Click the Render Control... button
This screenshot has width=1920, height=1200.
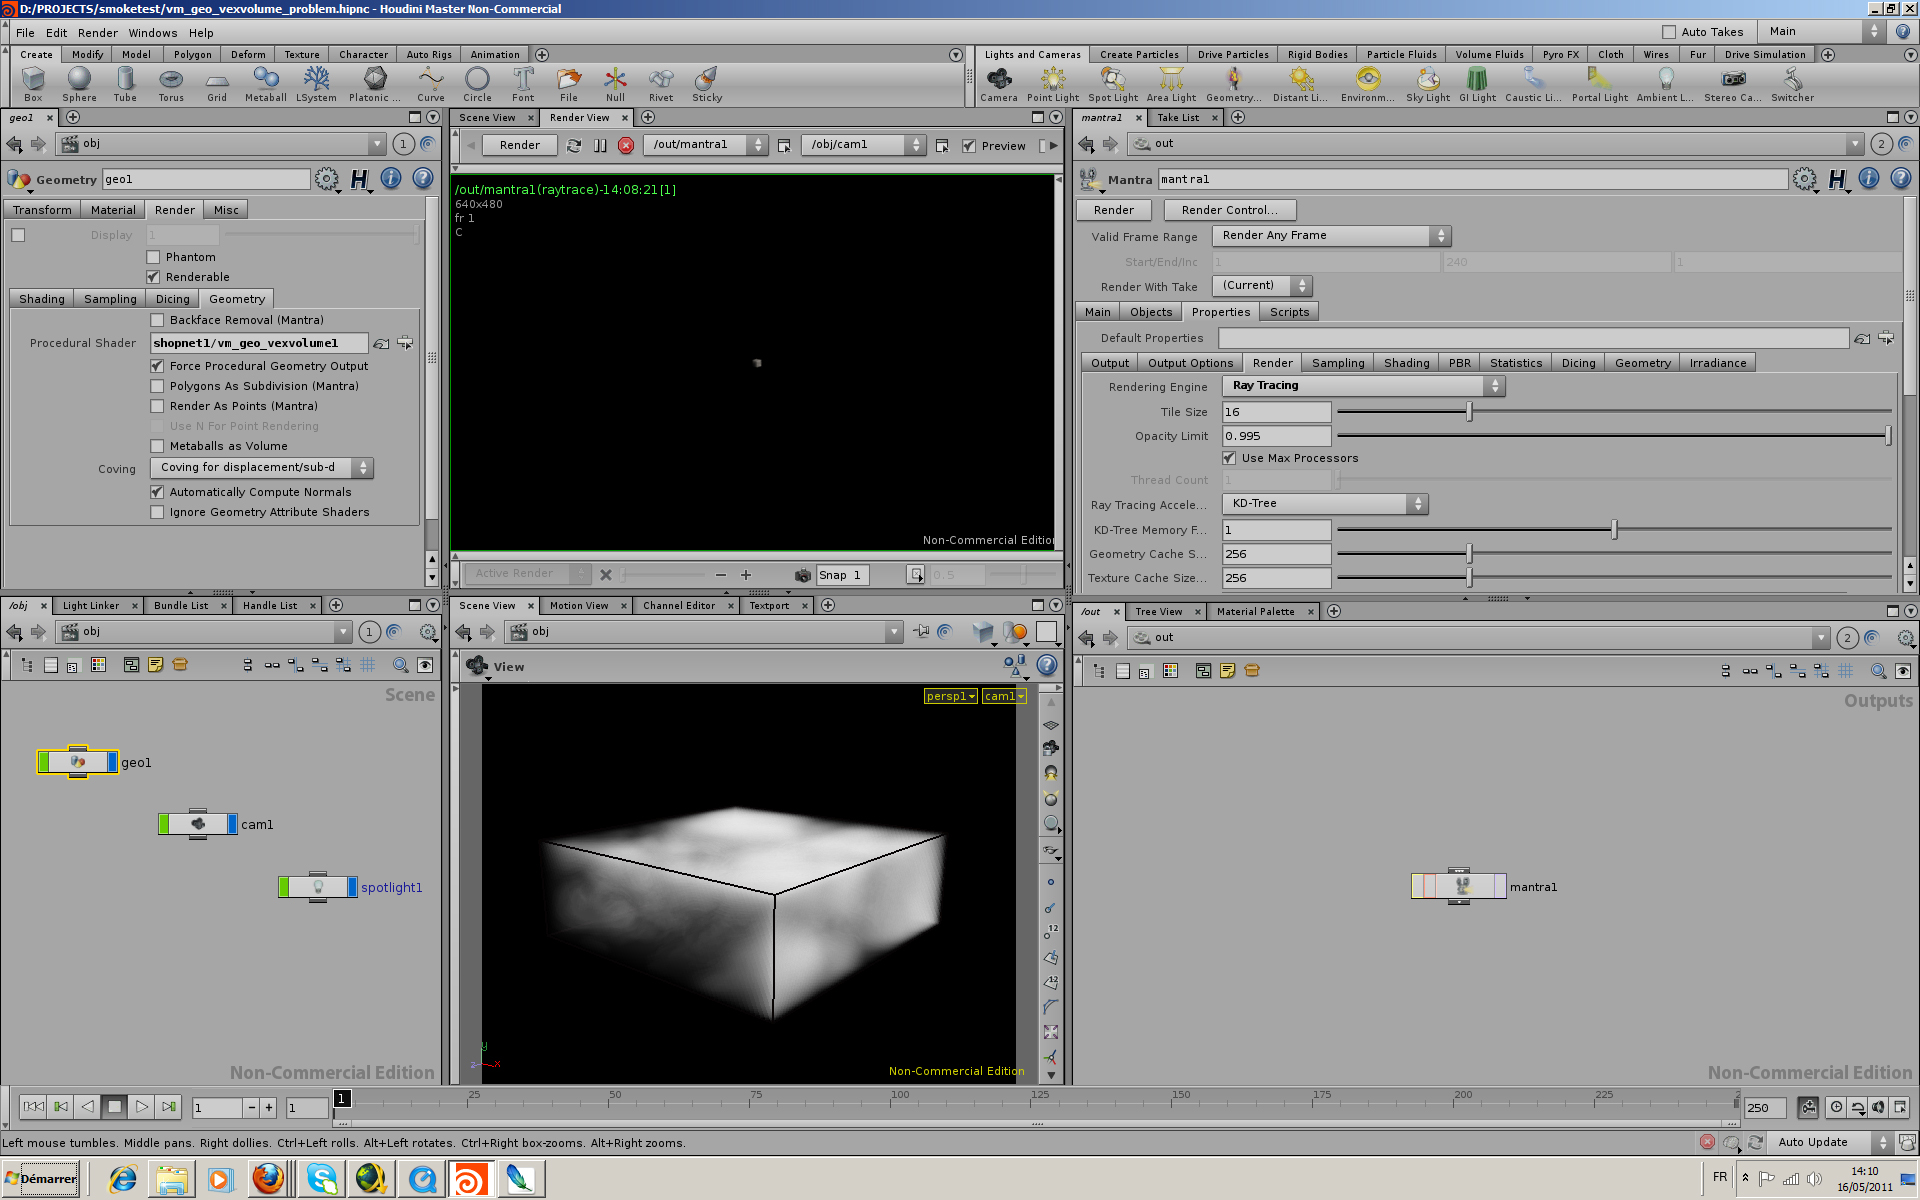1230,210
